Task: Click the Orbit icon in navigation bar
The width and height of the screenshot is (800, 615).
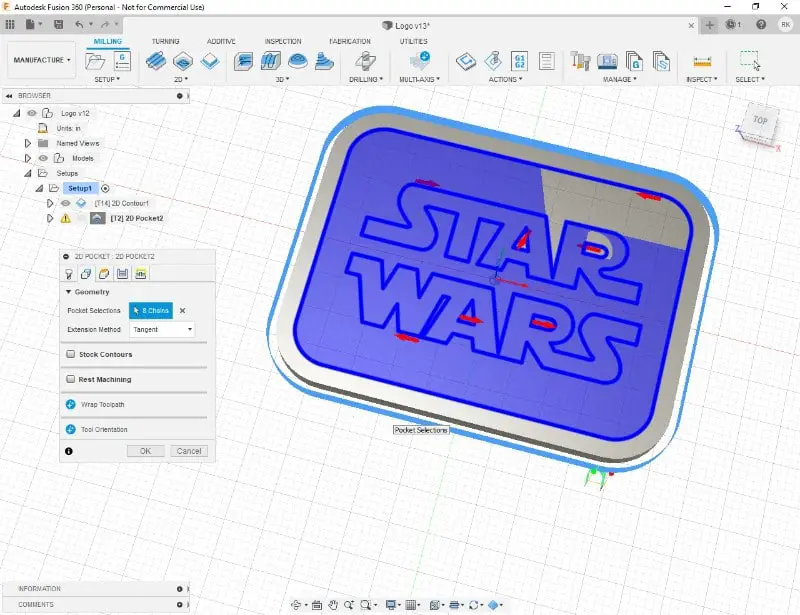Action: (x=296, y=605)
